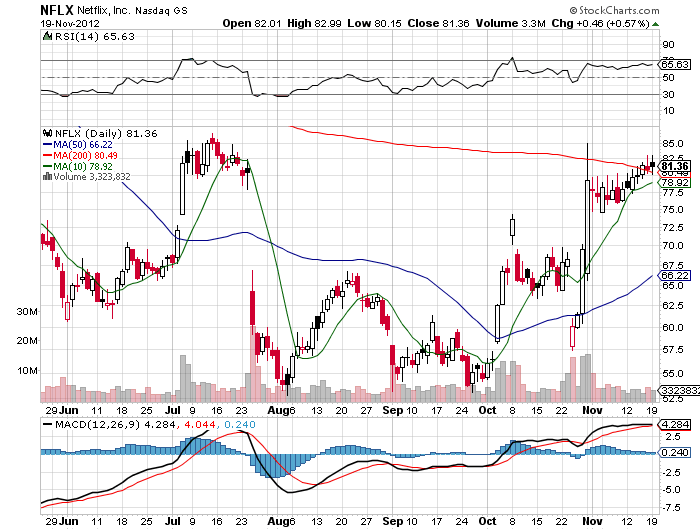Viewport: 700px width, 530px height.
Task: Click the 'Aug' date label under the price panel
Action: (x=278, y=410)
